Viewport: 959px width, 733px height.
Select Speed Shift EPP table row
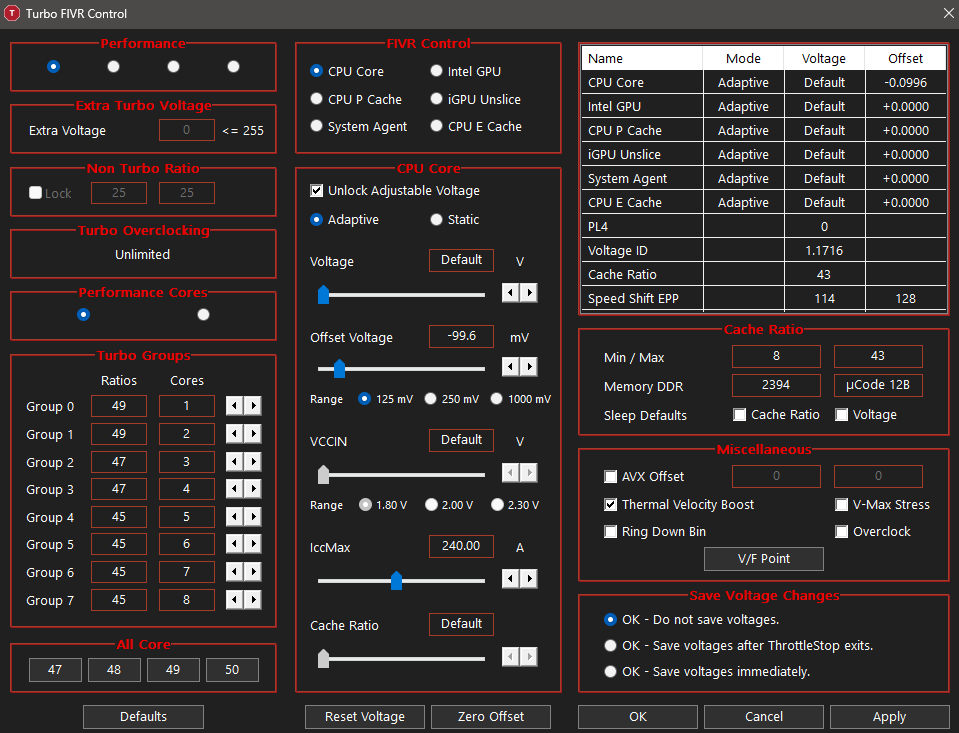tap(764, 299)
